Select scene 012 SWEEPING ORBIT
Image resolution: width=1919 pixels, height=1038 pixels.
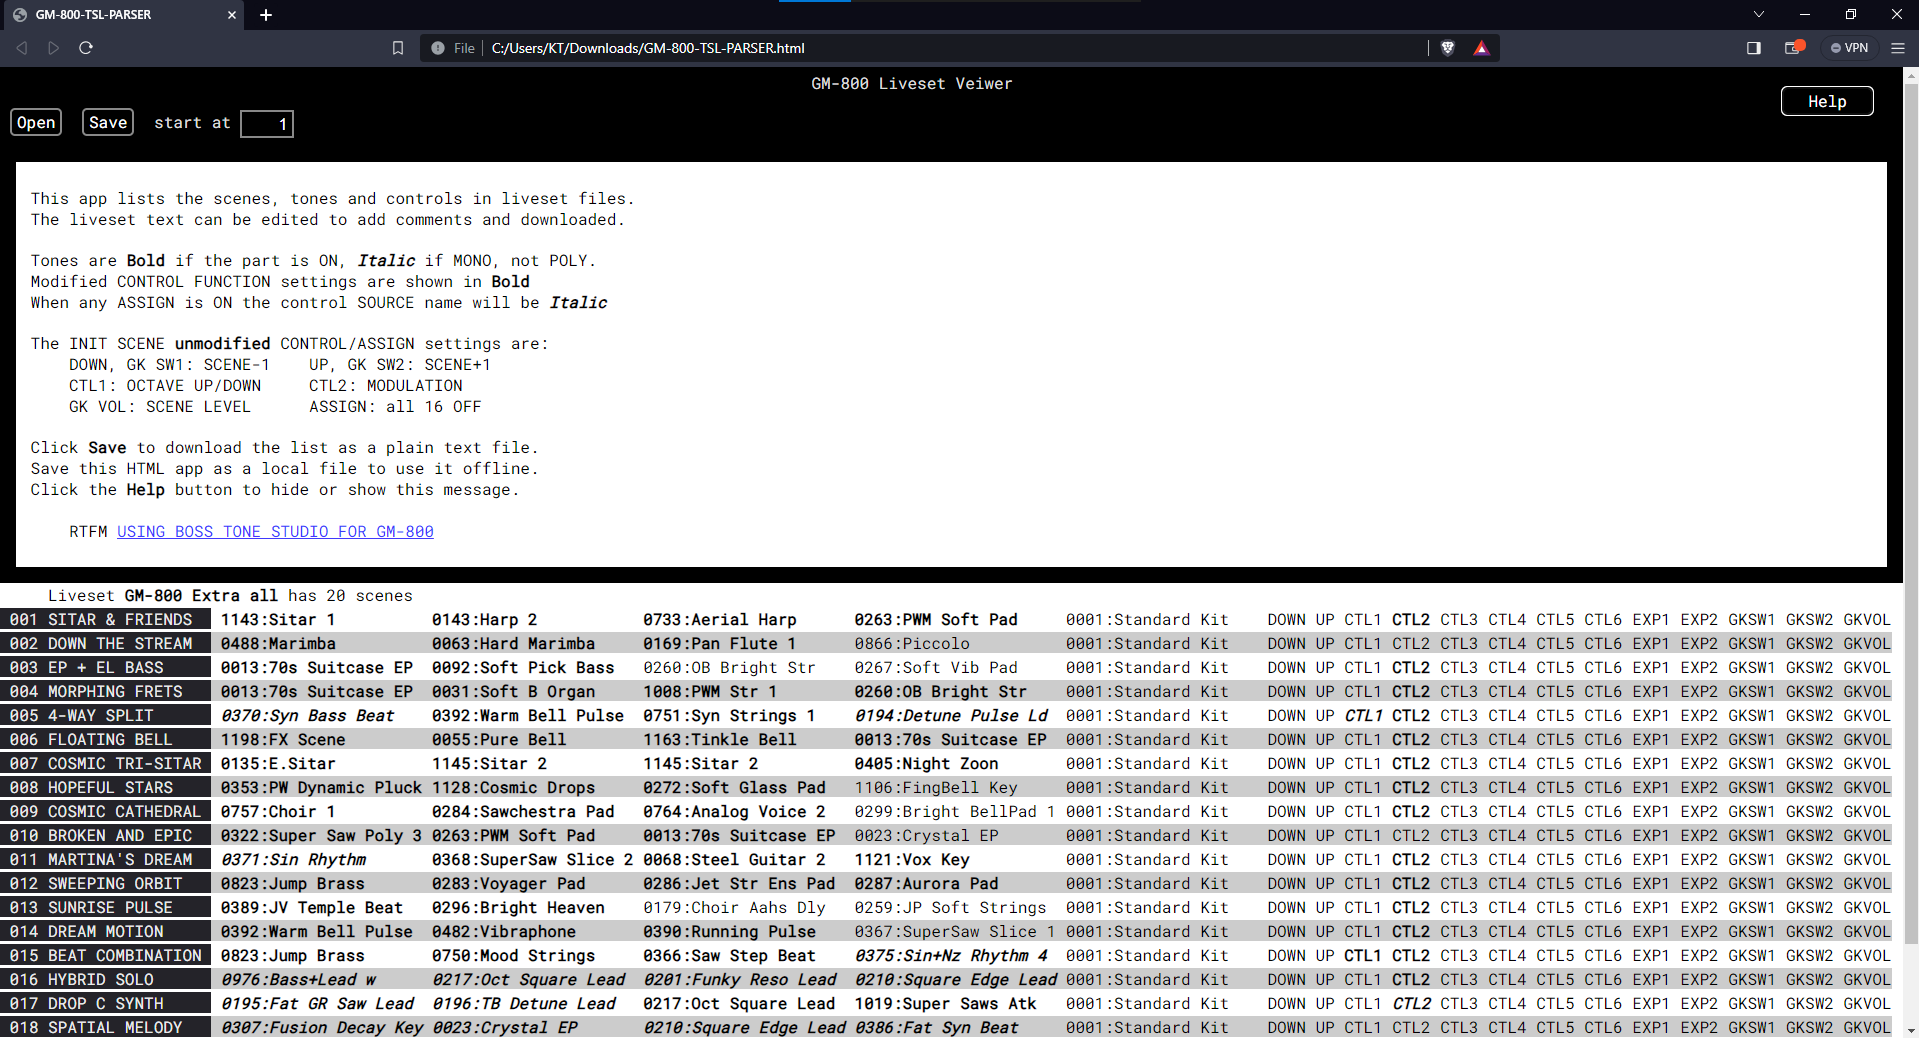105,884
